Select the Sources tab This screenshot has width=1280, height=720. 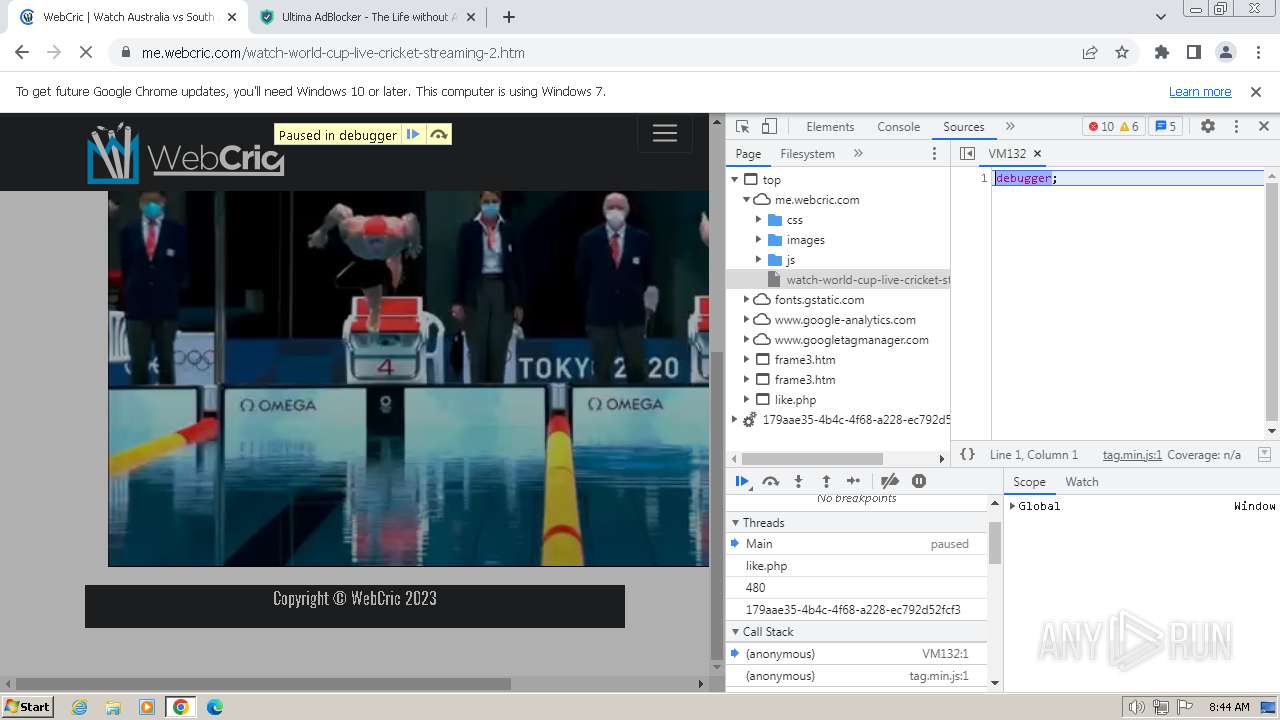(964, 127)
